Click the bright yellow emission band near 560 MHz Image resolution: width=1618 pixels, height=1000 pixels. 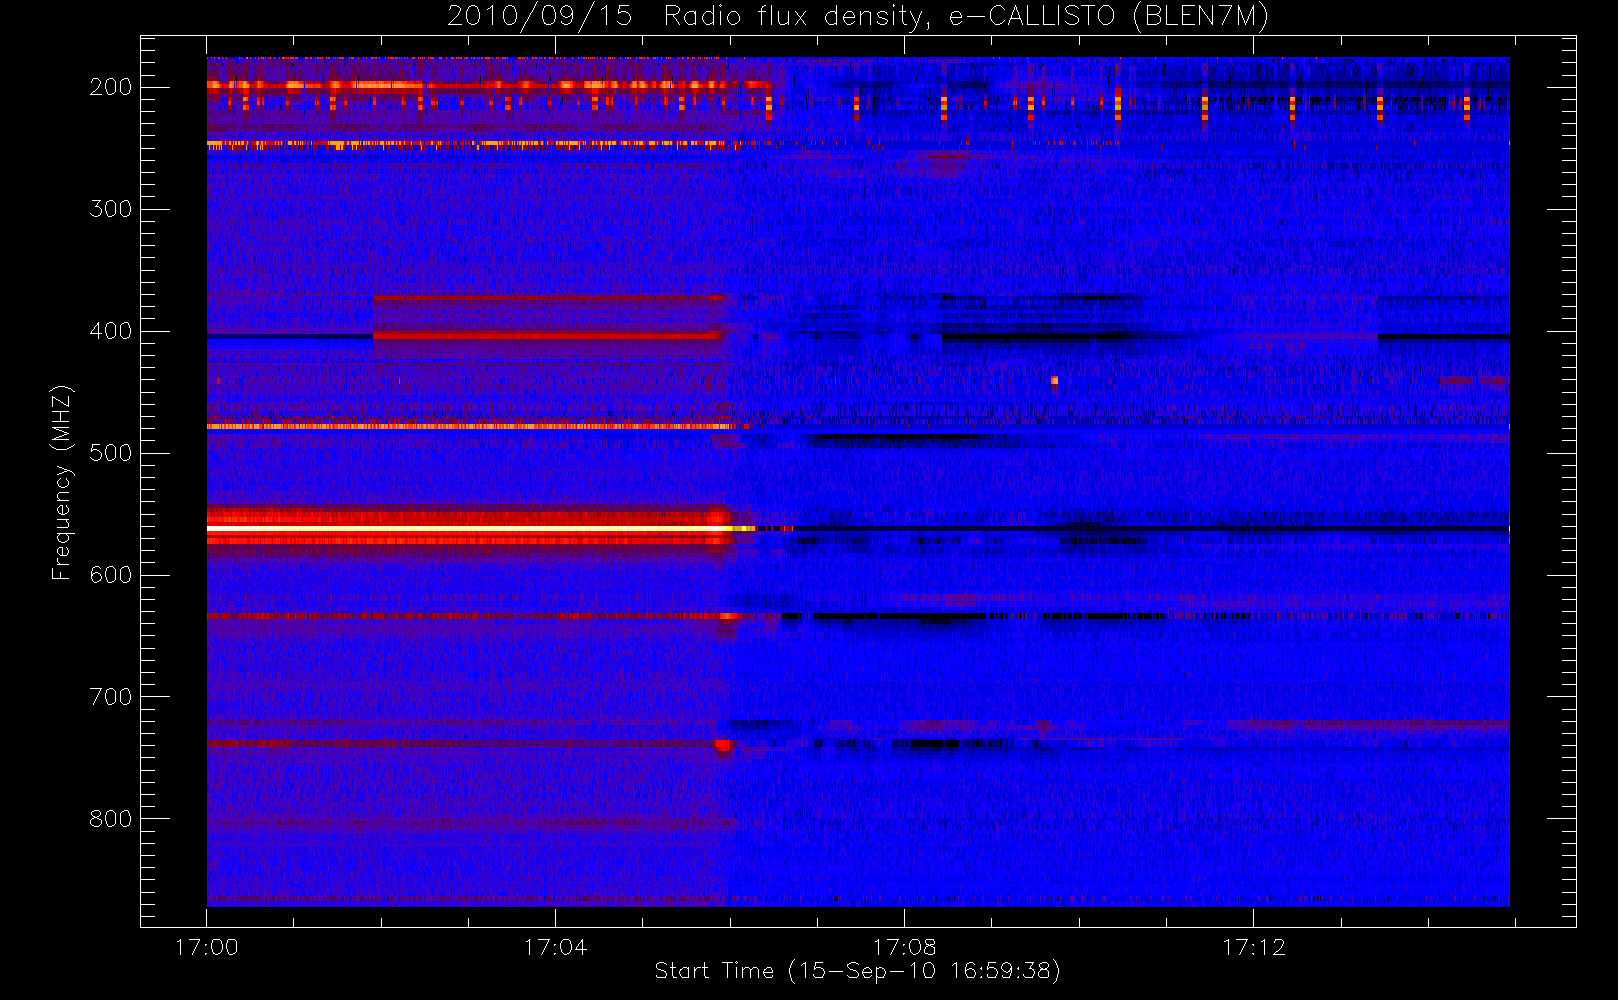pyautogui.click(x=480, y=528)
